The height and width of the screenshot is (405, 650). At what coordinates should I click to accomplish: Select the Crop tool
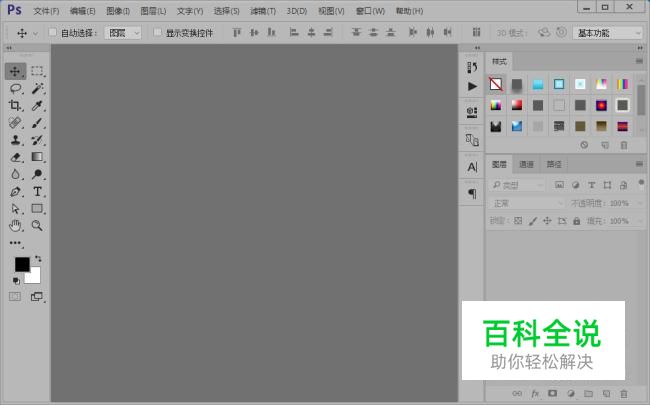tap(15, 105)
